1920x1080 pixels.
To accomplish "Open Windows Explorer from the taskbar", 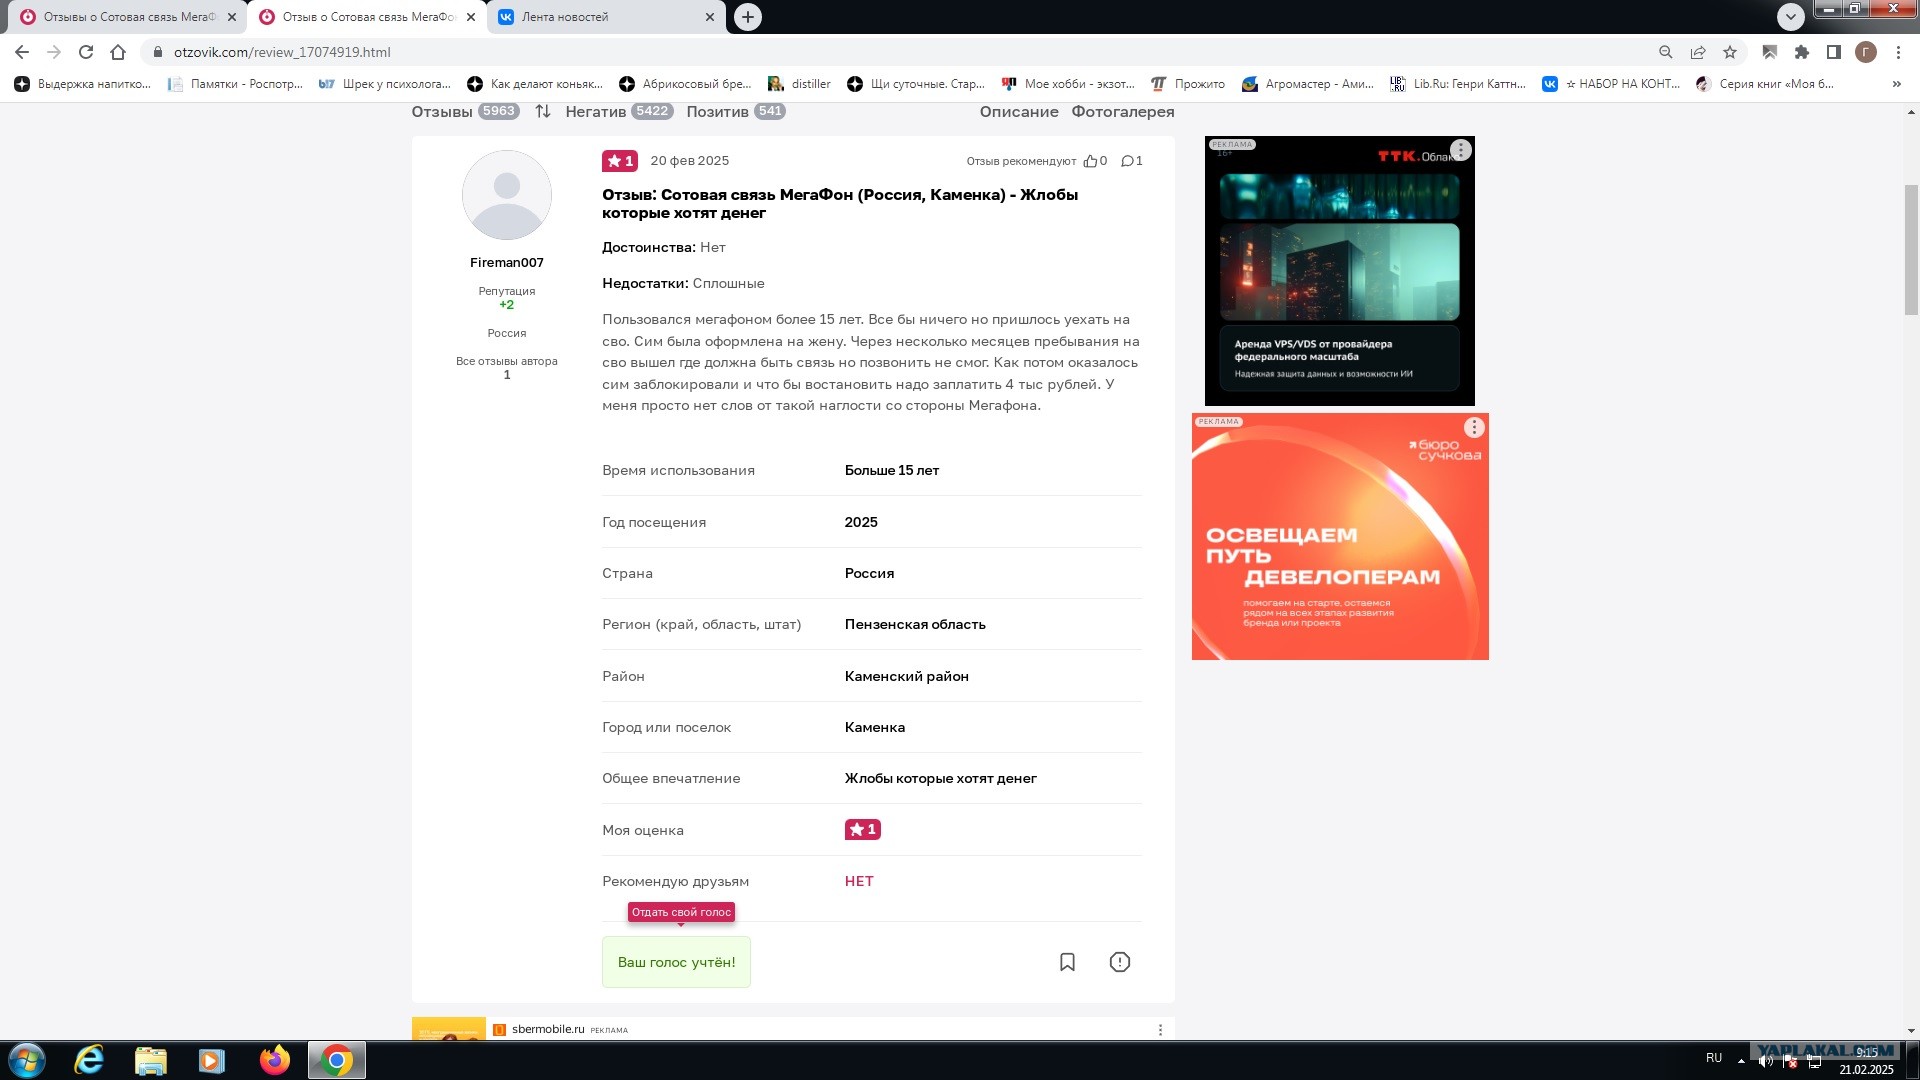I will (x=151, y=1060).
